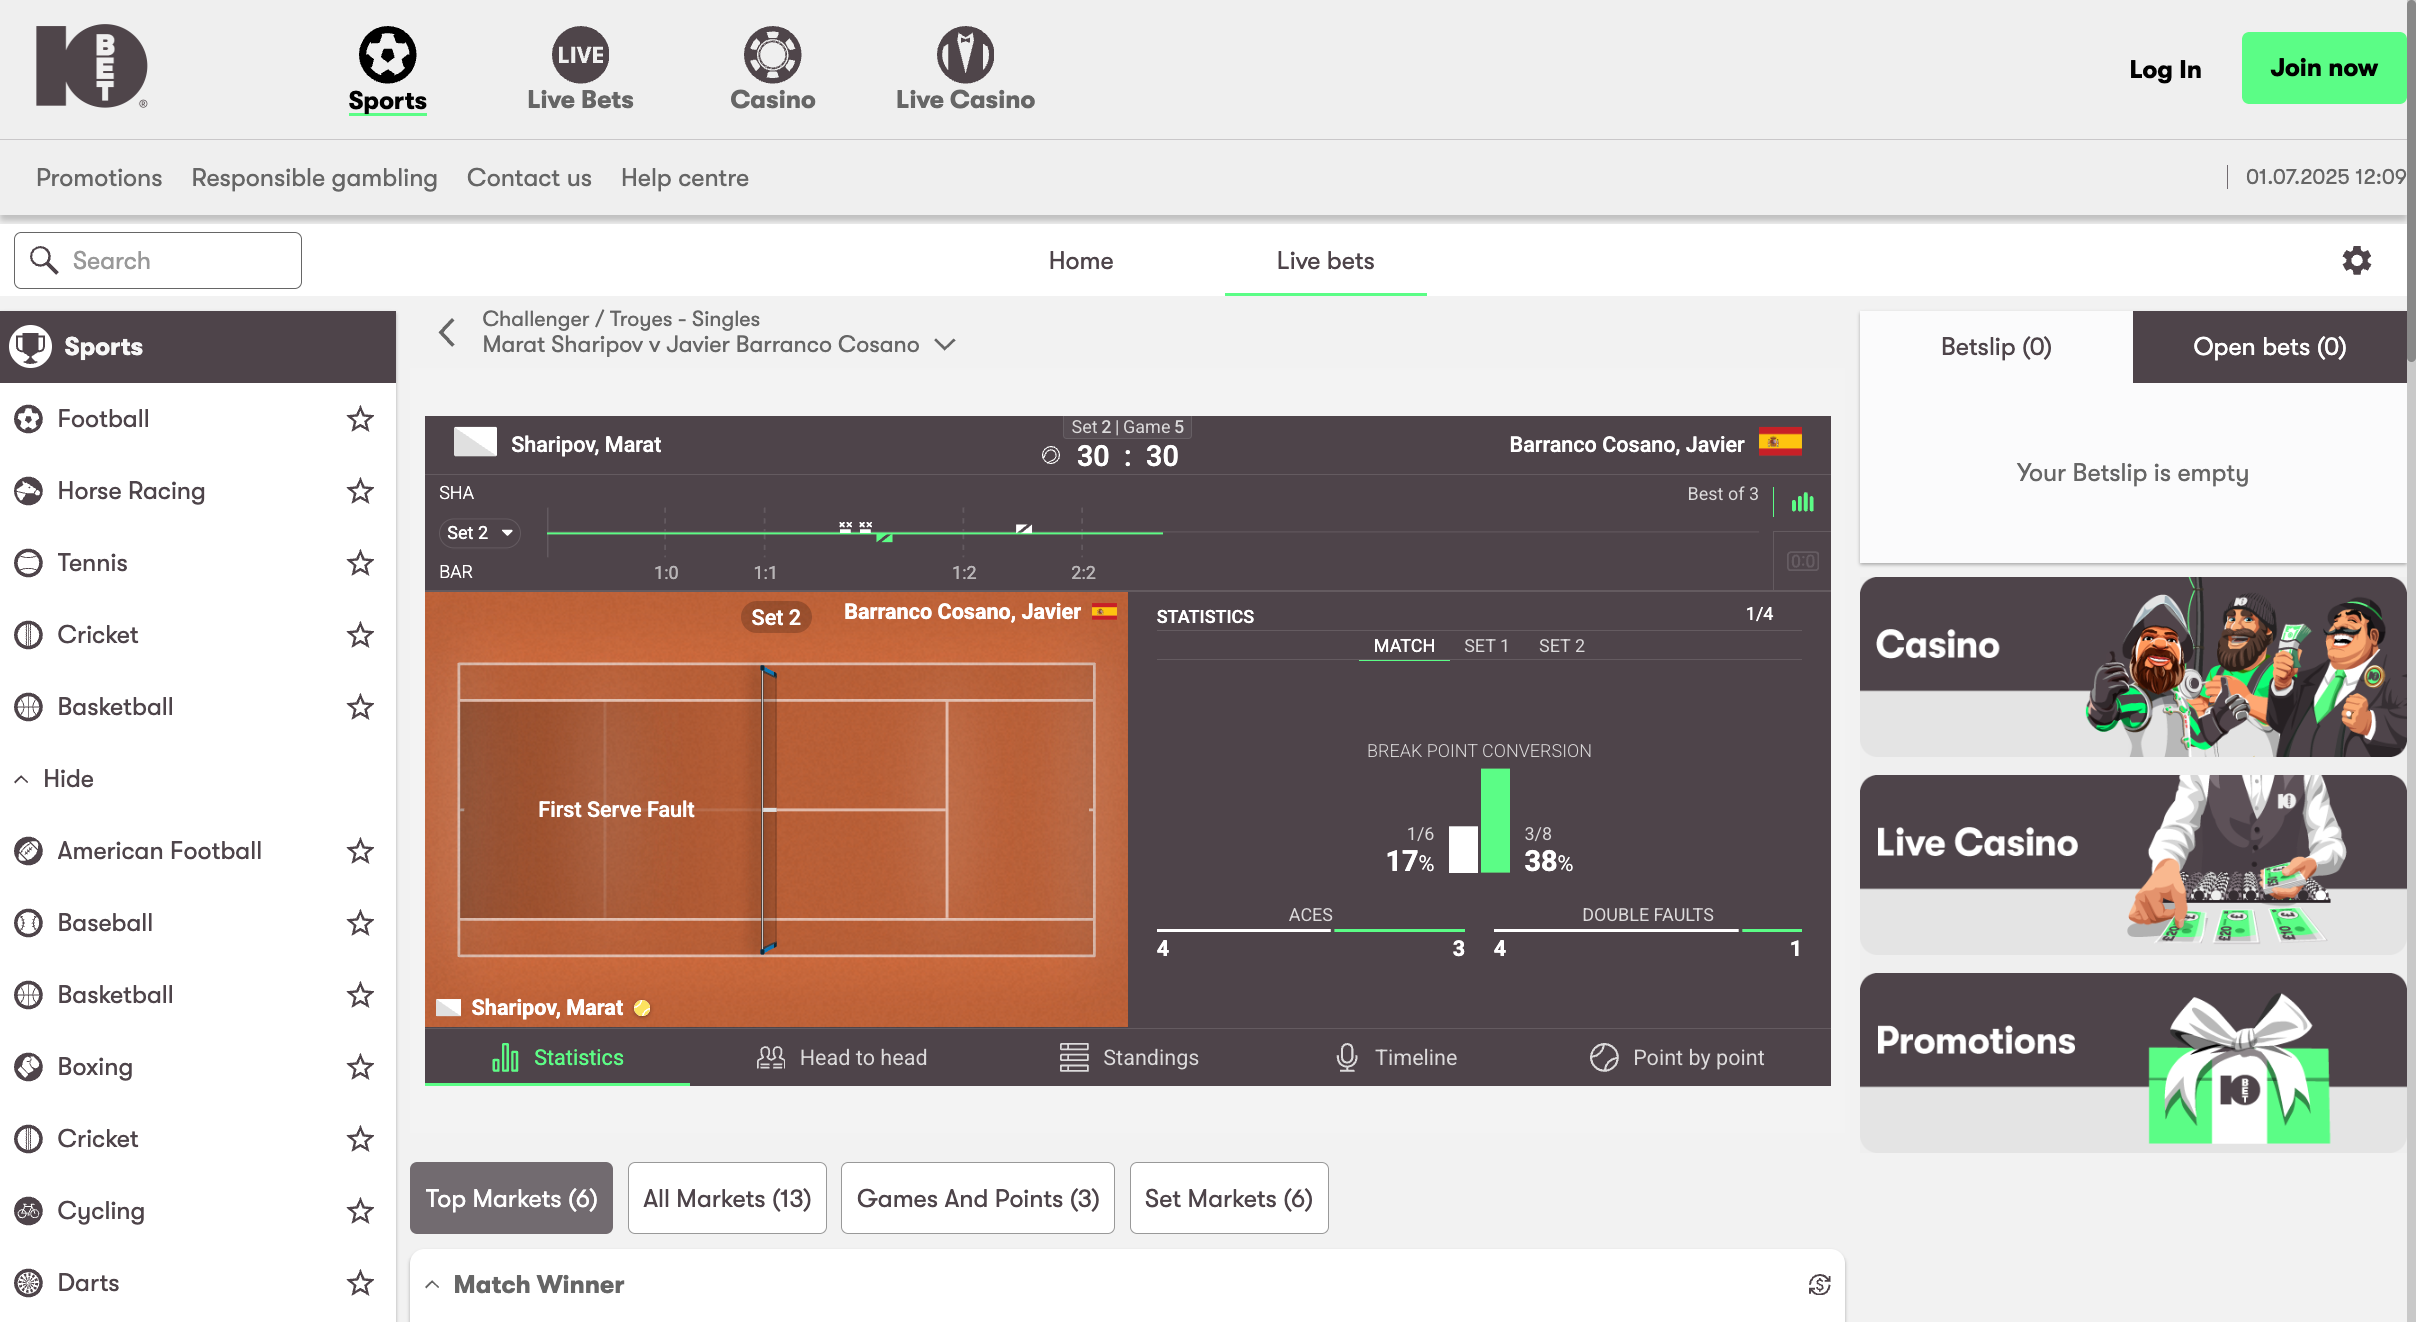Expand the match selector chevron dropdown

coord(945,344)
